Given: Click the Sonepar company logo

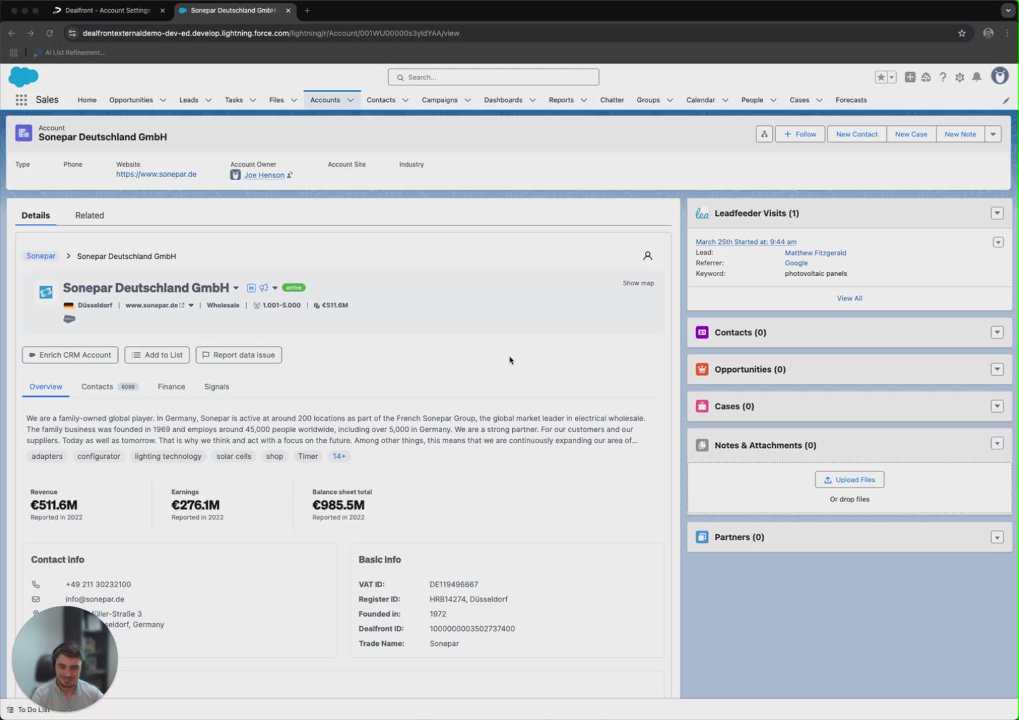Looking at the screenshot, I should click(x=45, y=292).
